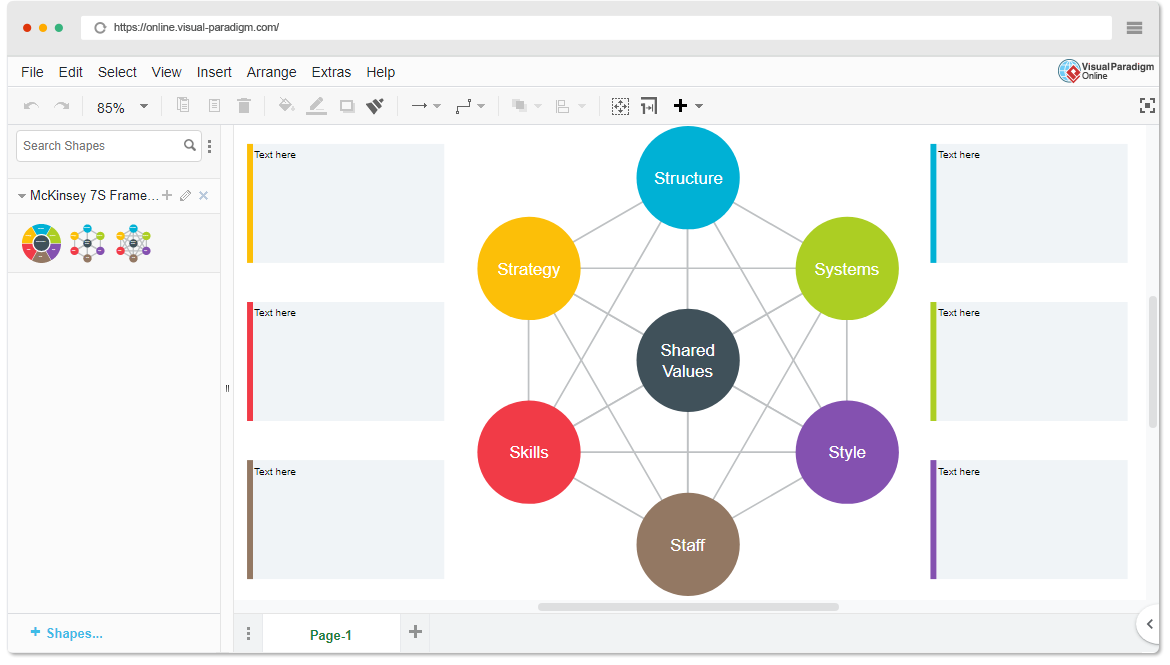
Task: Expand the right format panel arrow
Action: point(1149,624)
